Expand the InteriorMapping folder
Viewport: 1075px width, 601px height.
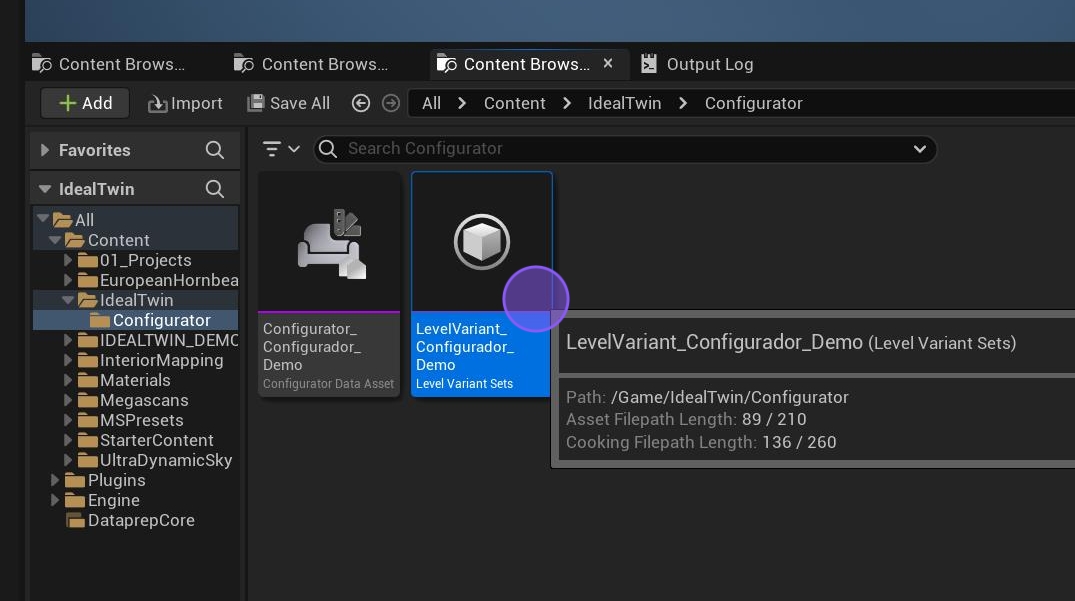[67, 360]
